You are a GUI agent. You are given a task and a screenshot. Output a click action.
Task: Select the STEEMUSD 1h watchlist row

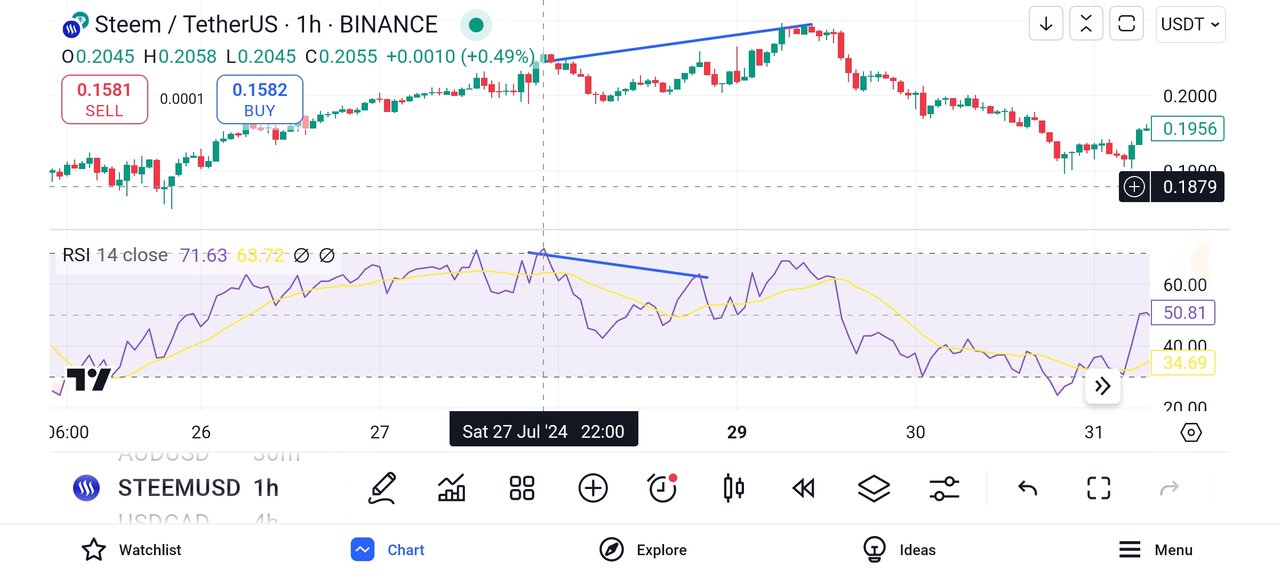click(x=175, y=488)
